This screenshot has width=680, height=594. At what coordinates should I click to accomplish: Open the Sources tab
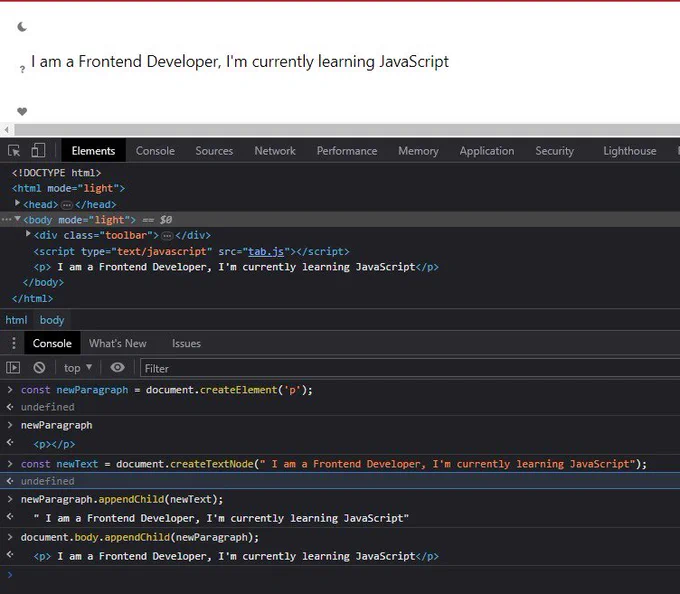pyautogui.click(x=214, y=151)
